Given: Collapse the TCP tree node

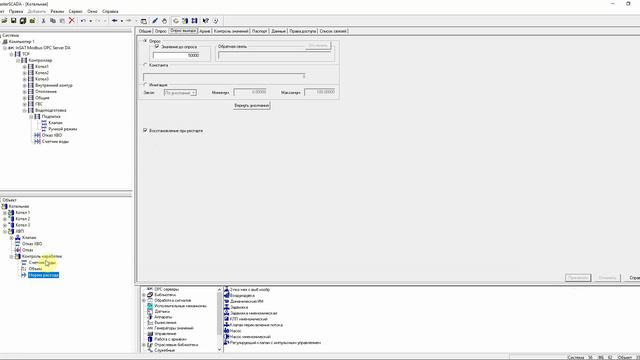Looking at the screenshot, I should pyautogui.click(x=11, y=54).
